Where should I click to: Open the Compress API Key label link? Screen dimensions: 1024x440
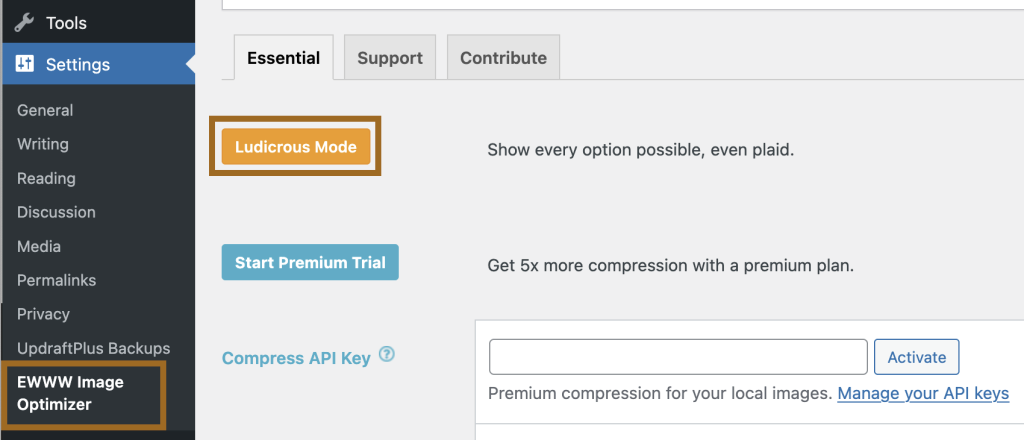click(x=296, y=357)
